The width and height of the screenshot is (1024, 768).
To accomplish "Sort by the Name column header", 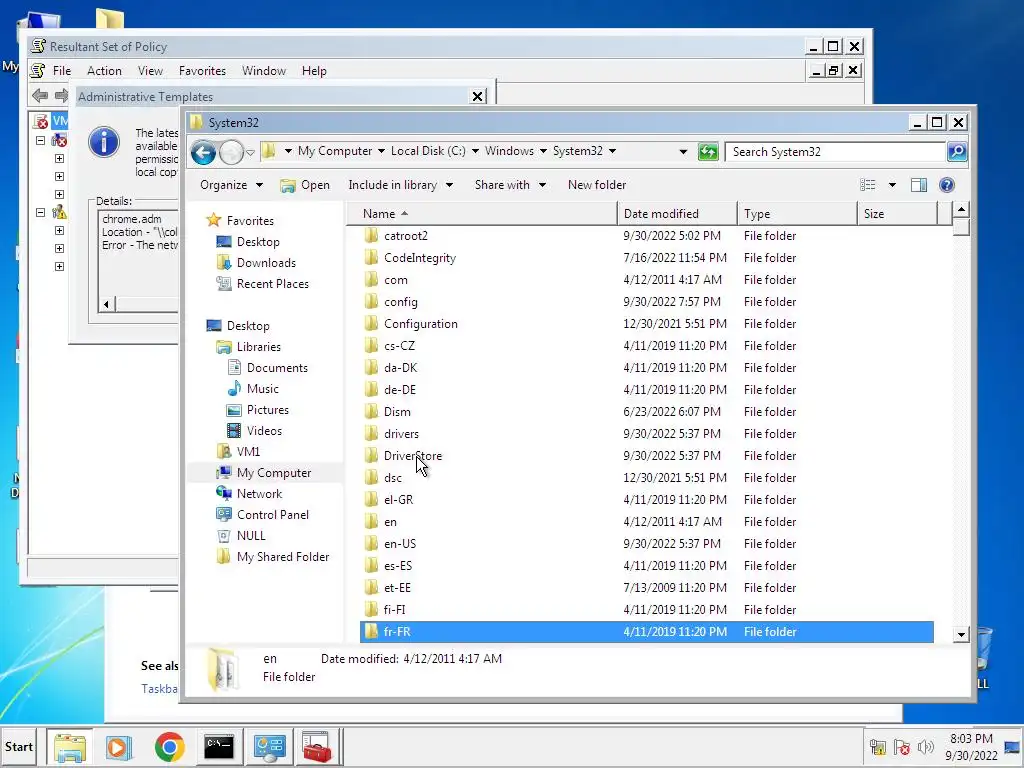I will (482, 214).
